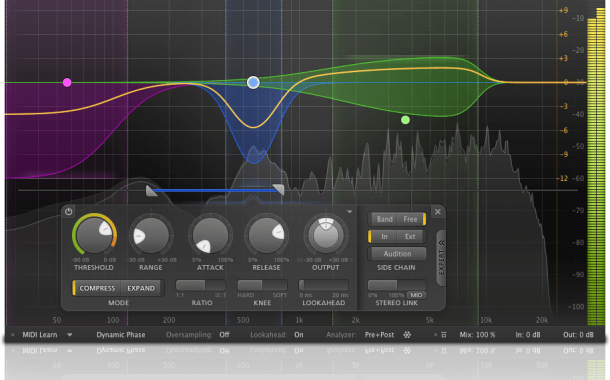Click the MIDI indicator dot before MIDI Learn

coord(12,334)
